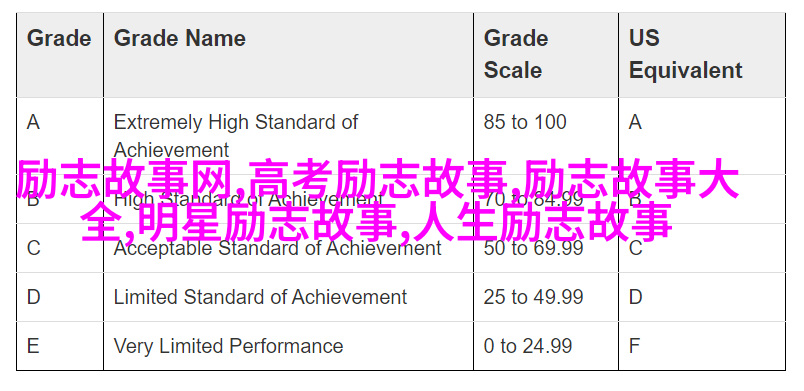The image size is (804, 391).
Task: Select grade D in the Grade column
Action: [59, 297]
